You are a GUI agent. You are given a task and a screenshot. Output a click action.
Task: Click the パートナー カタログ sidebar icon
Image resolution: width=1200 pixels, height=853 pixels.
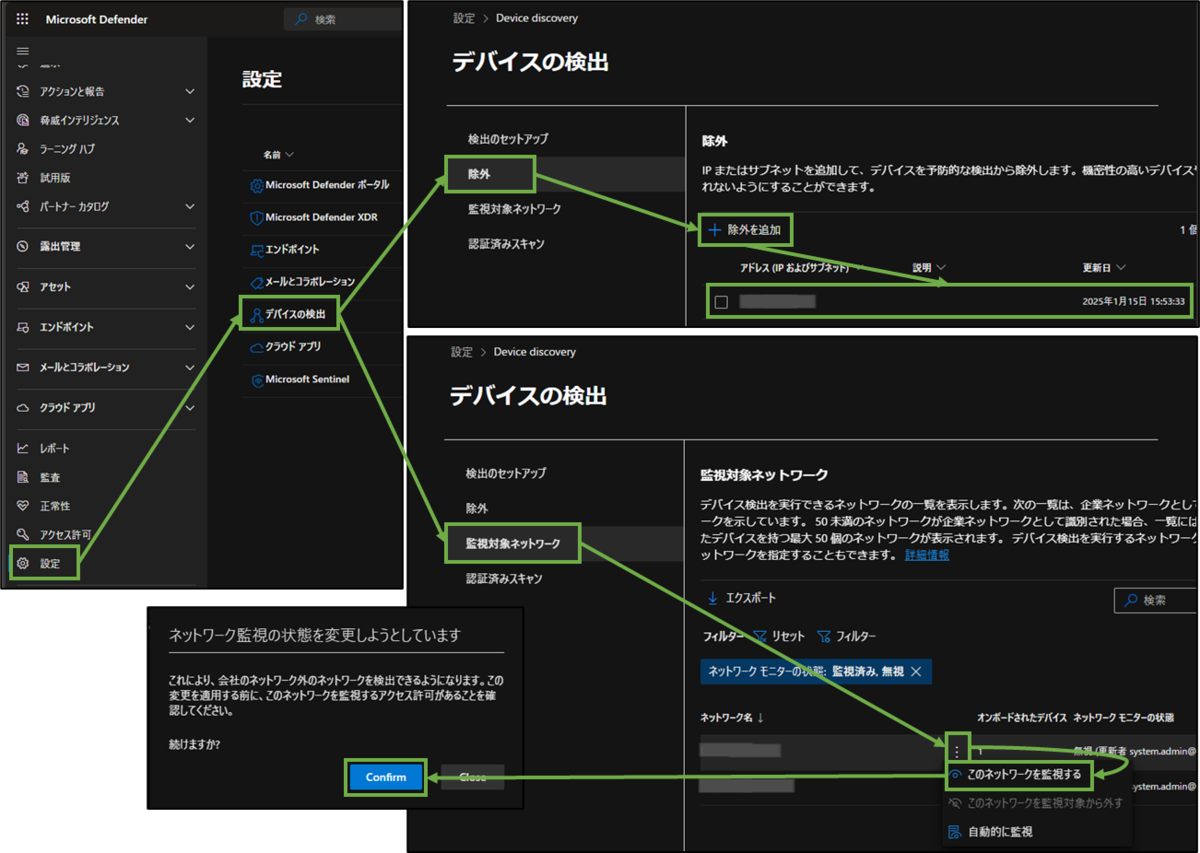tap(23, 207)
